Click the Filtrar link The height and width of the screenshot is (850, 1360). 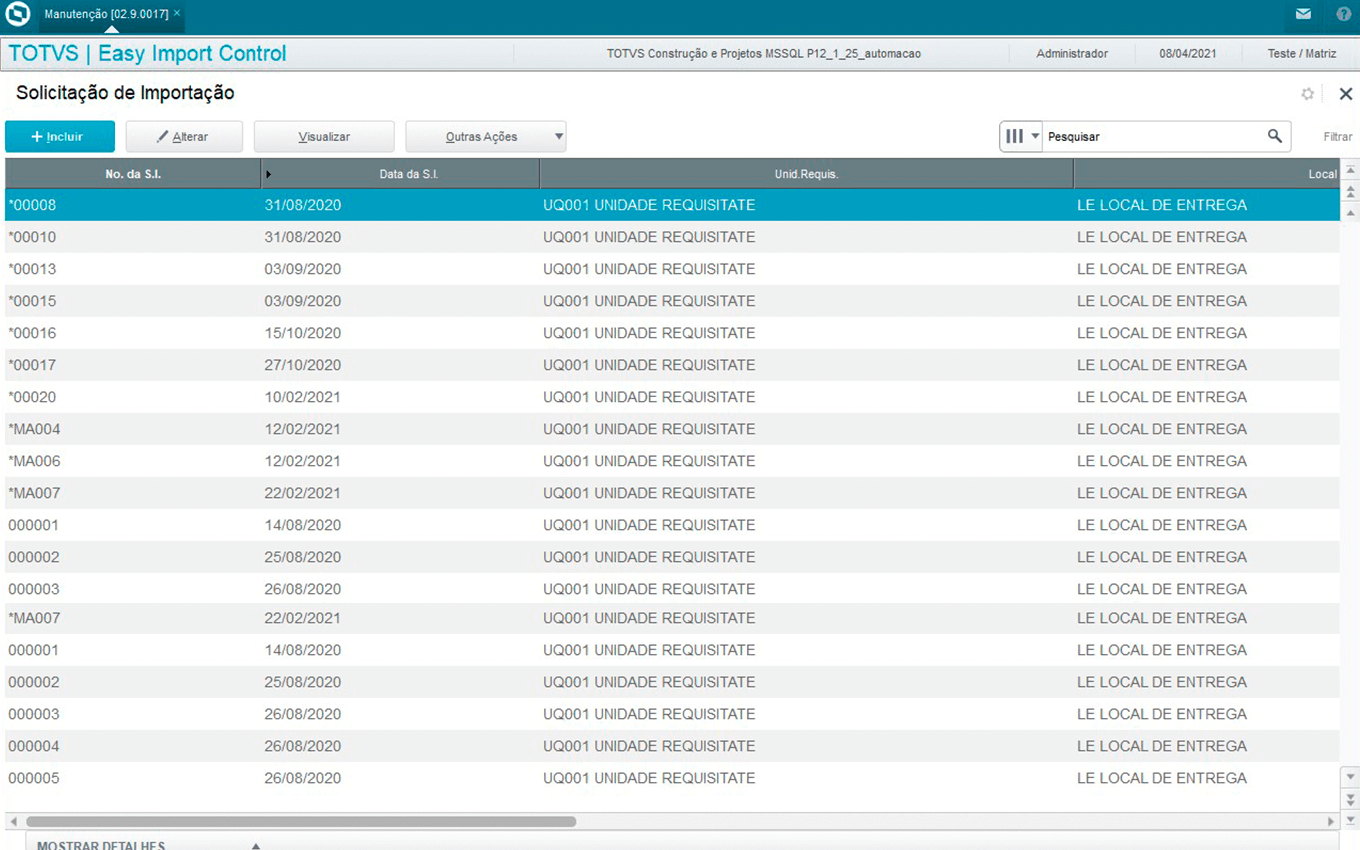click(1337, 137)
